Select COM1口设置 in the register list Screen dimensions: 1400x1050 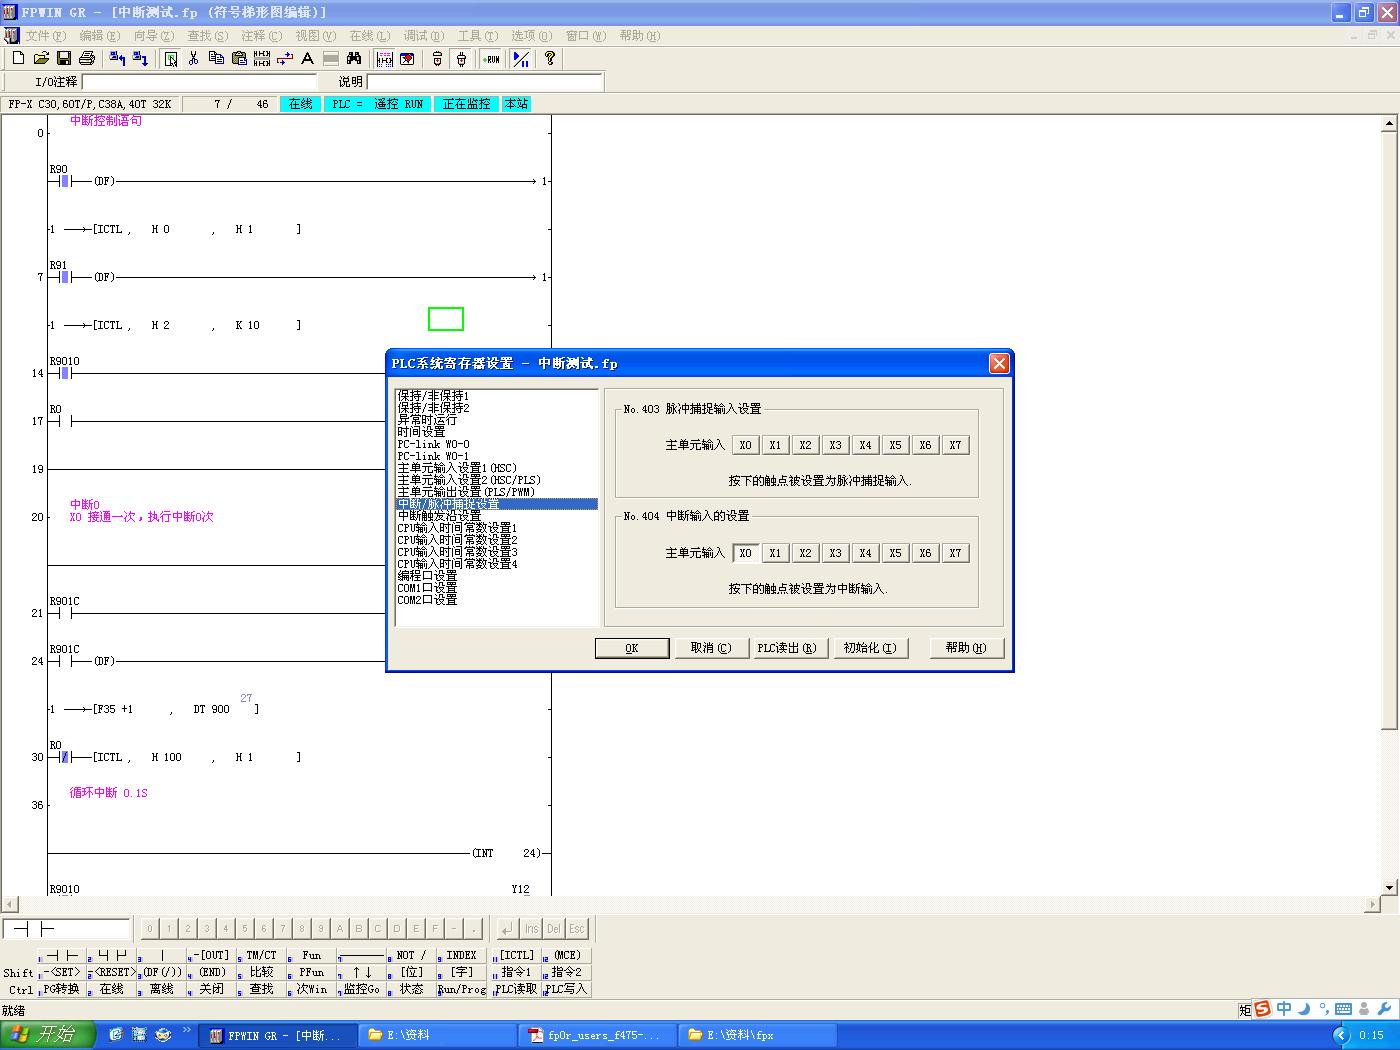pyautogui.click(x=427, y=588)
